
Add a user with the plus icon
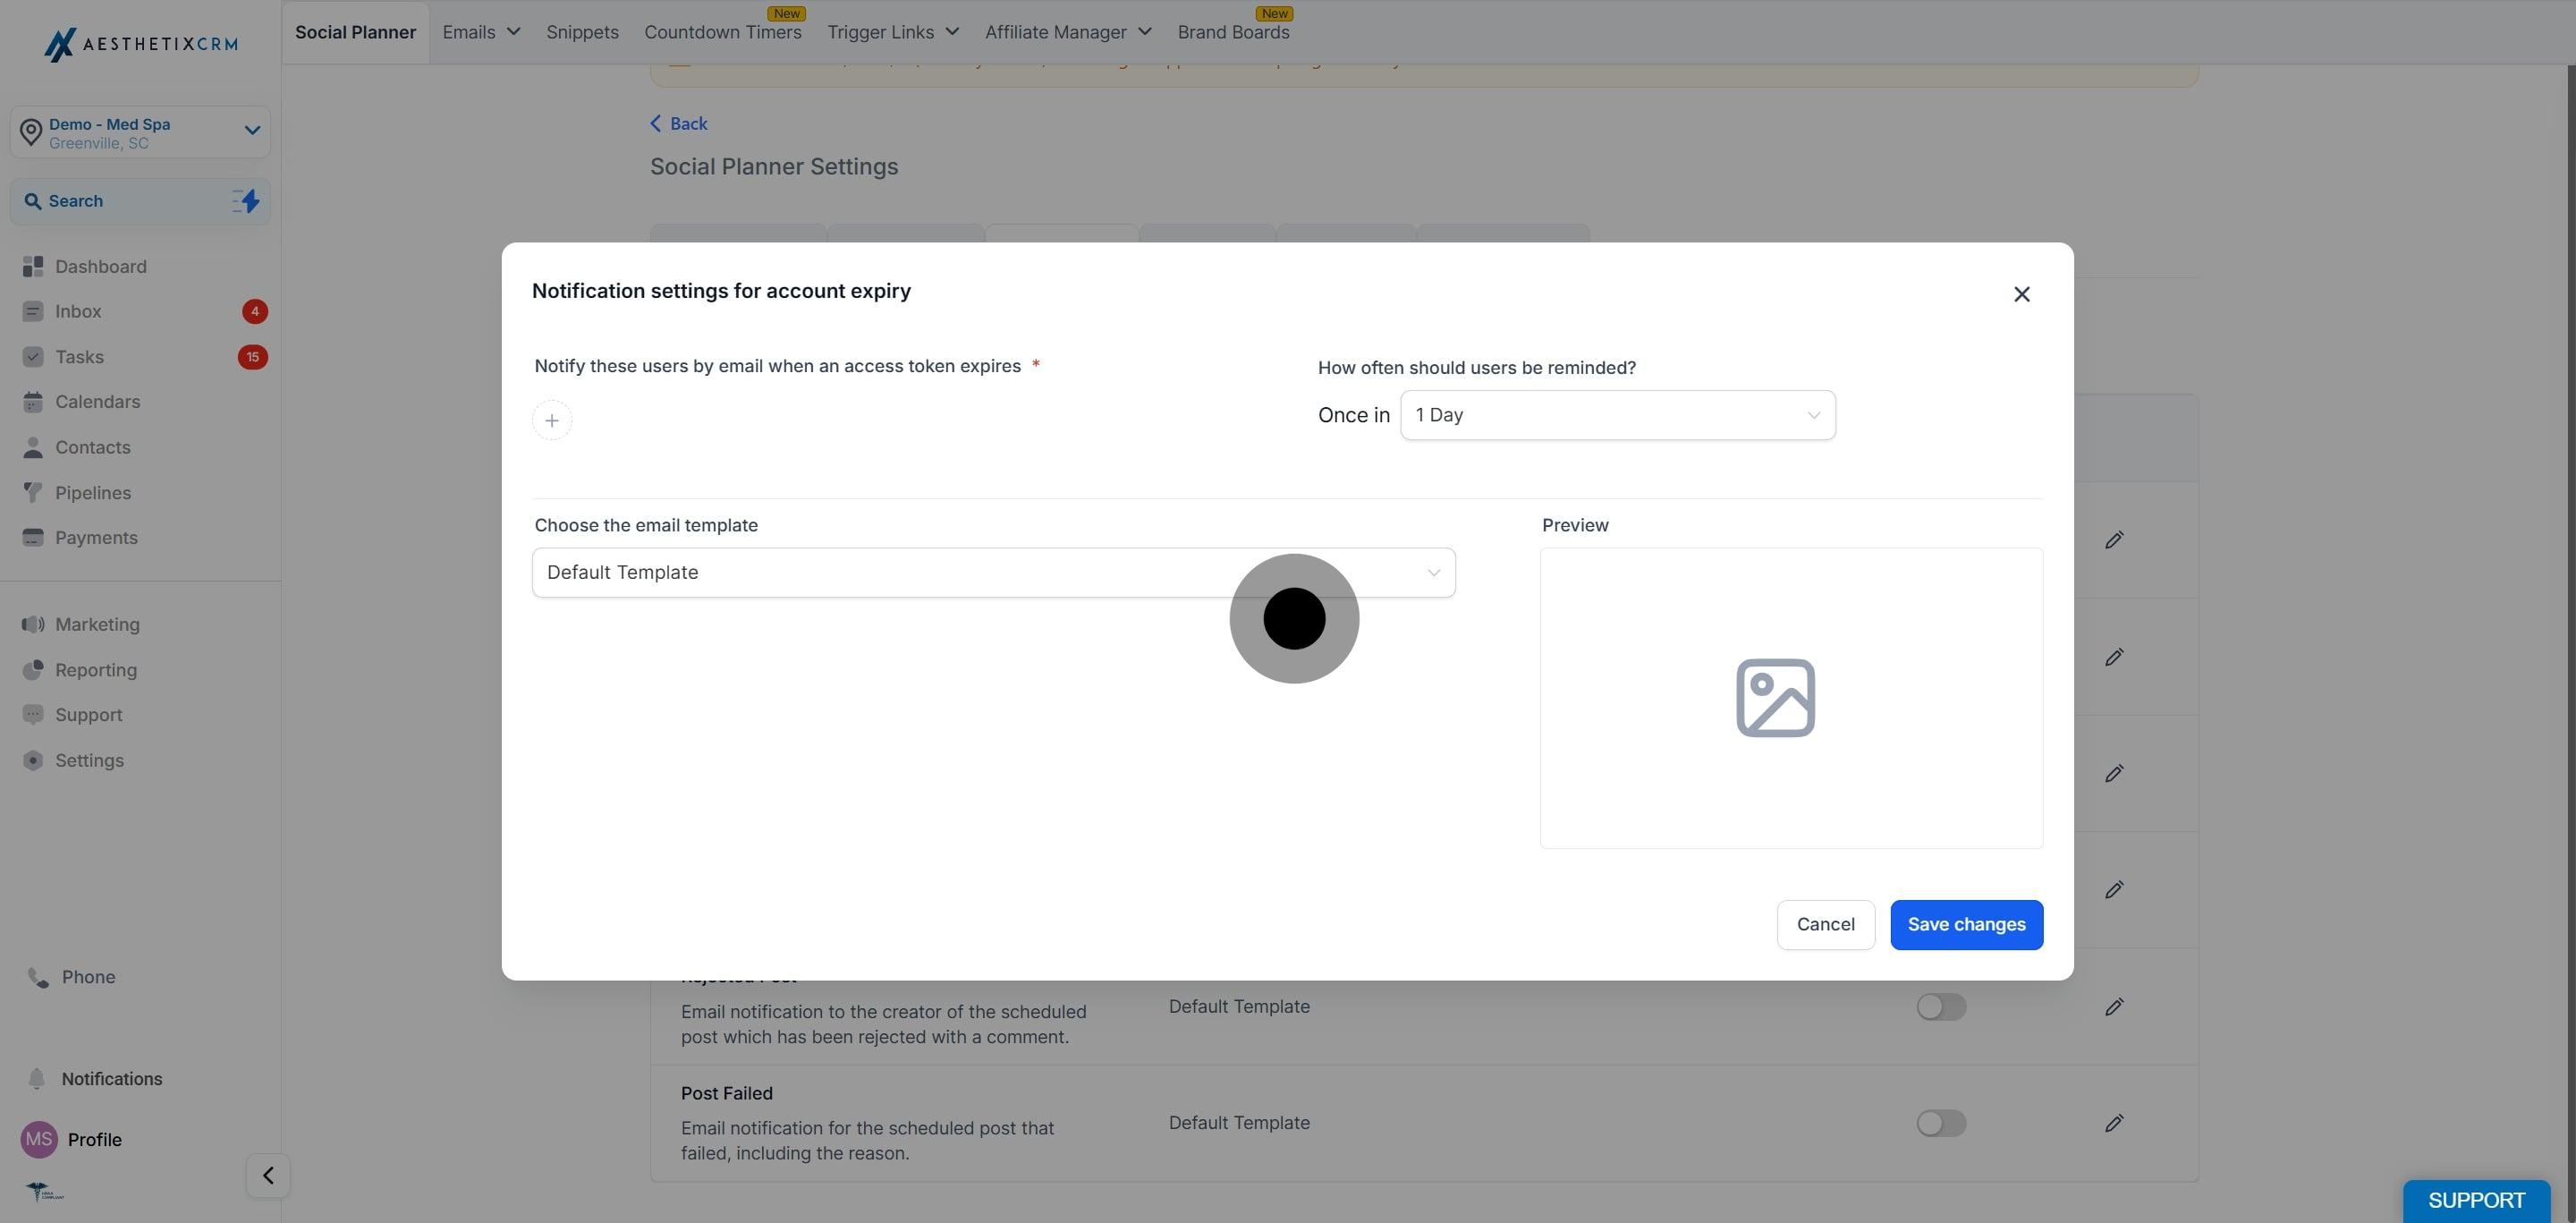(x=552, y=421)
